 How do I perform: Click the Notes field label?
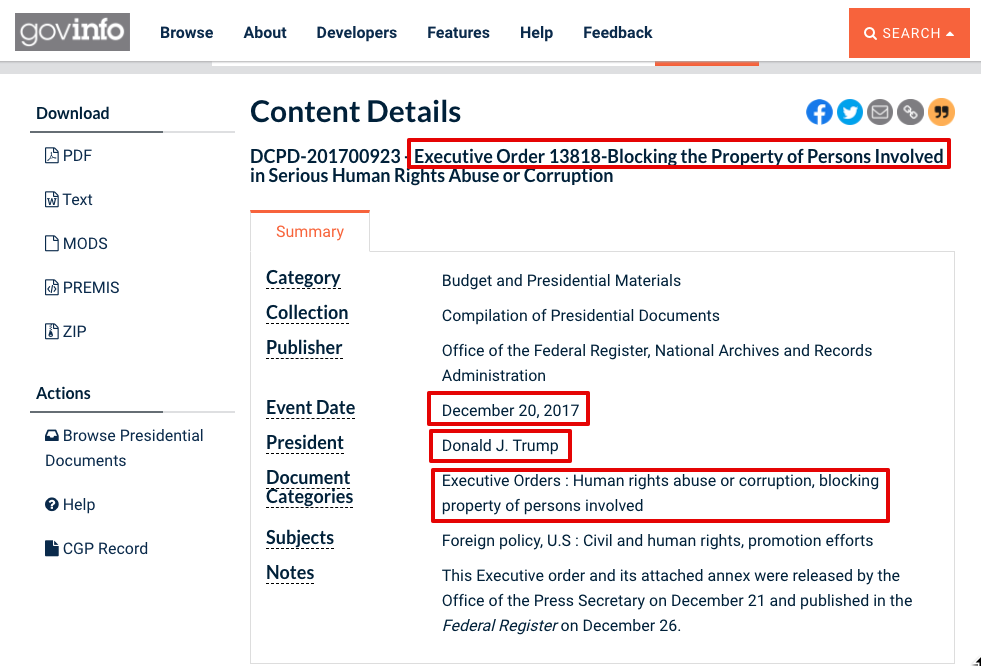290,573
